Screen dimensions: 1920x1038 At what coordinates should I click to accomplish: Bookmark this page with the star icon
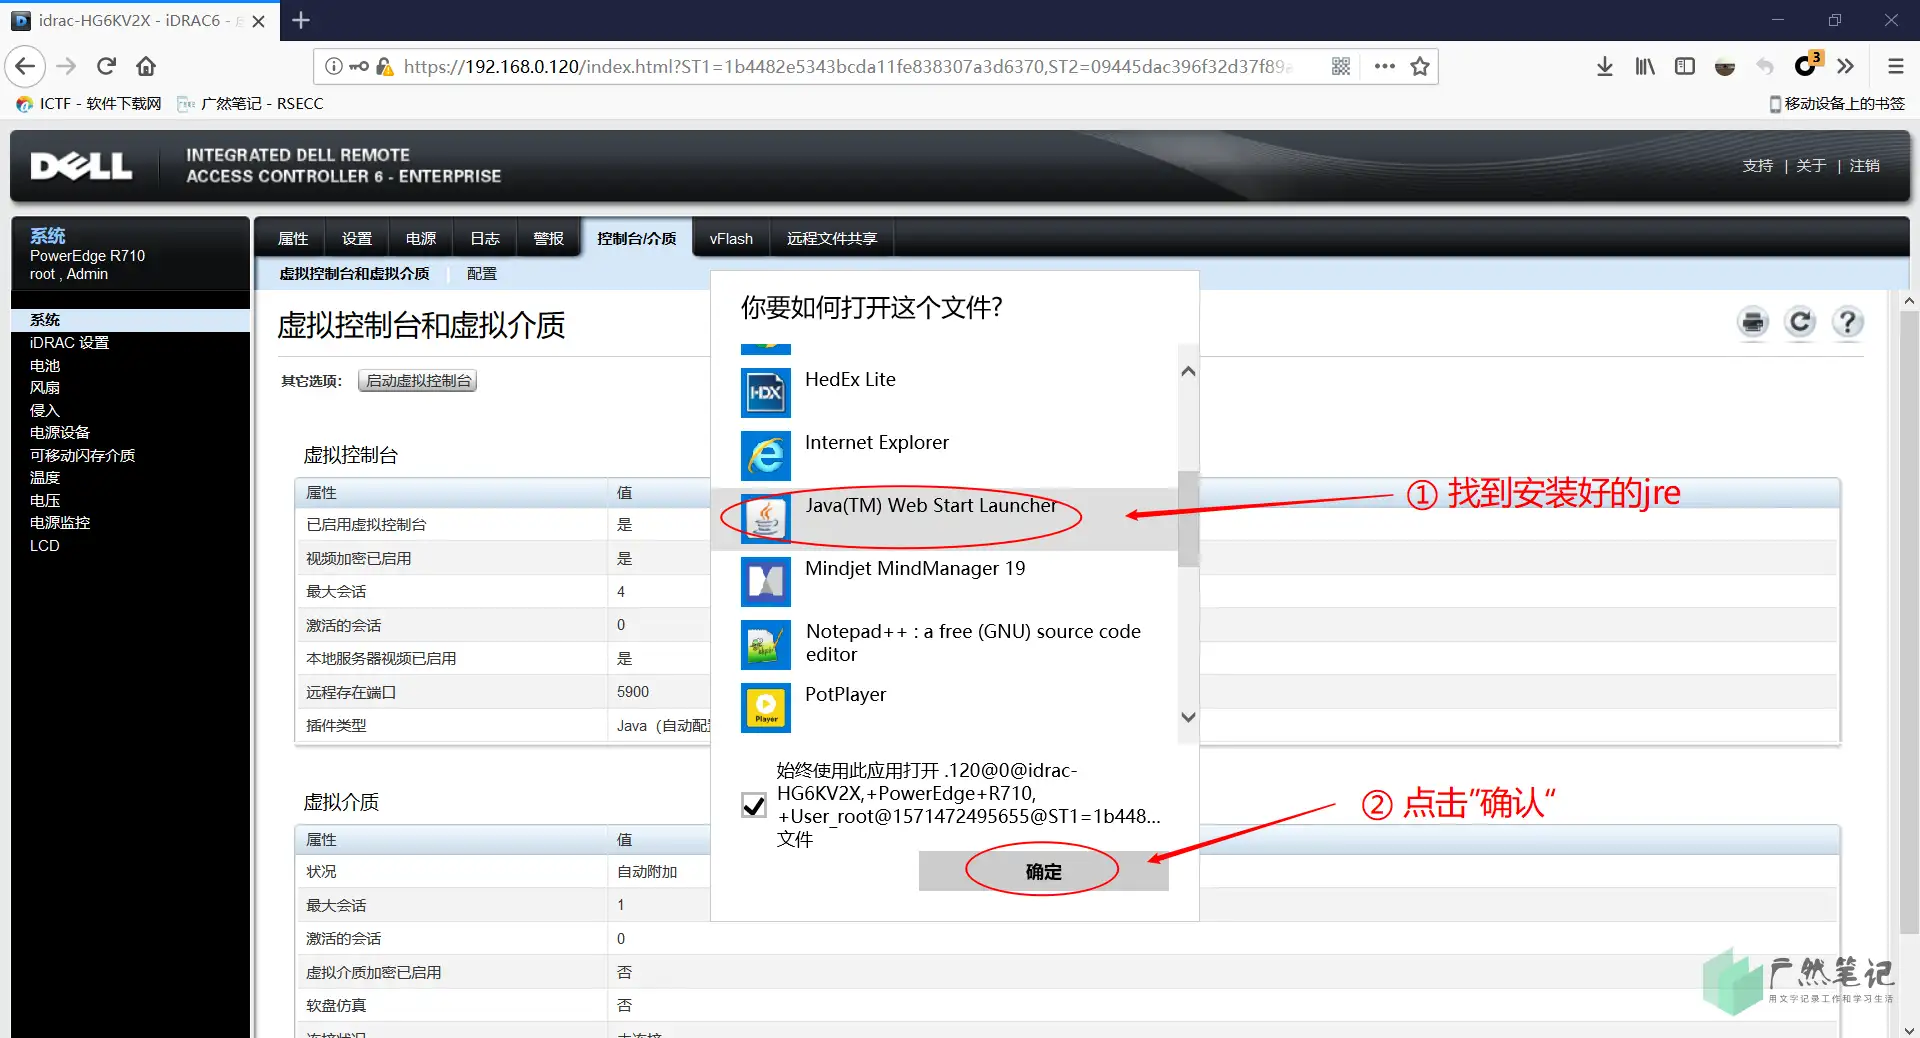click(1420, 67)
